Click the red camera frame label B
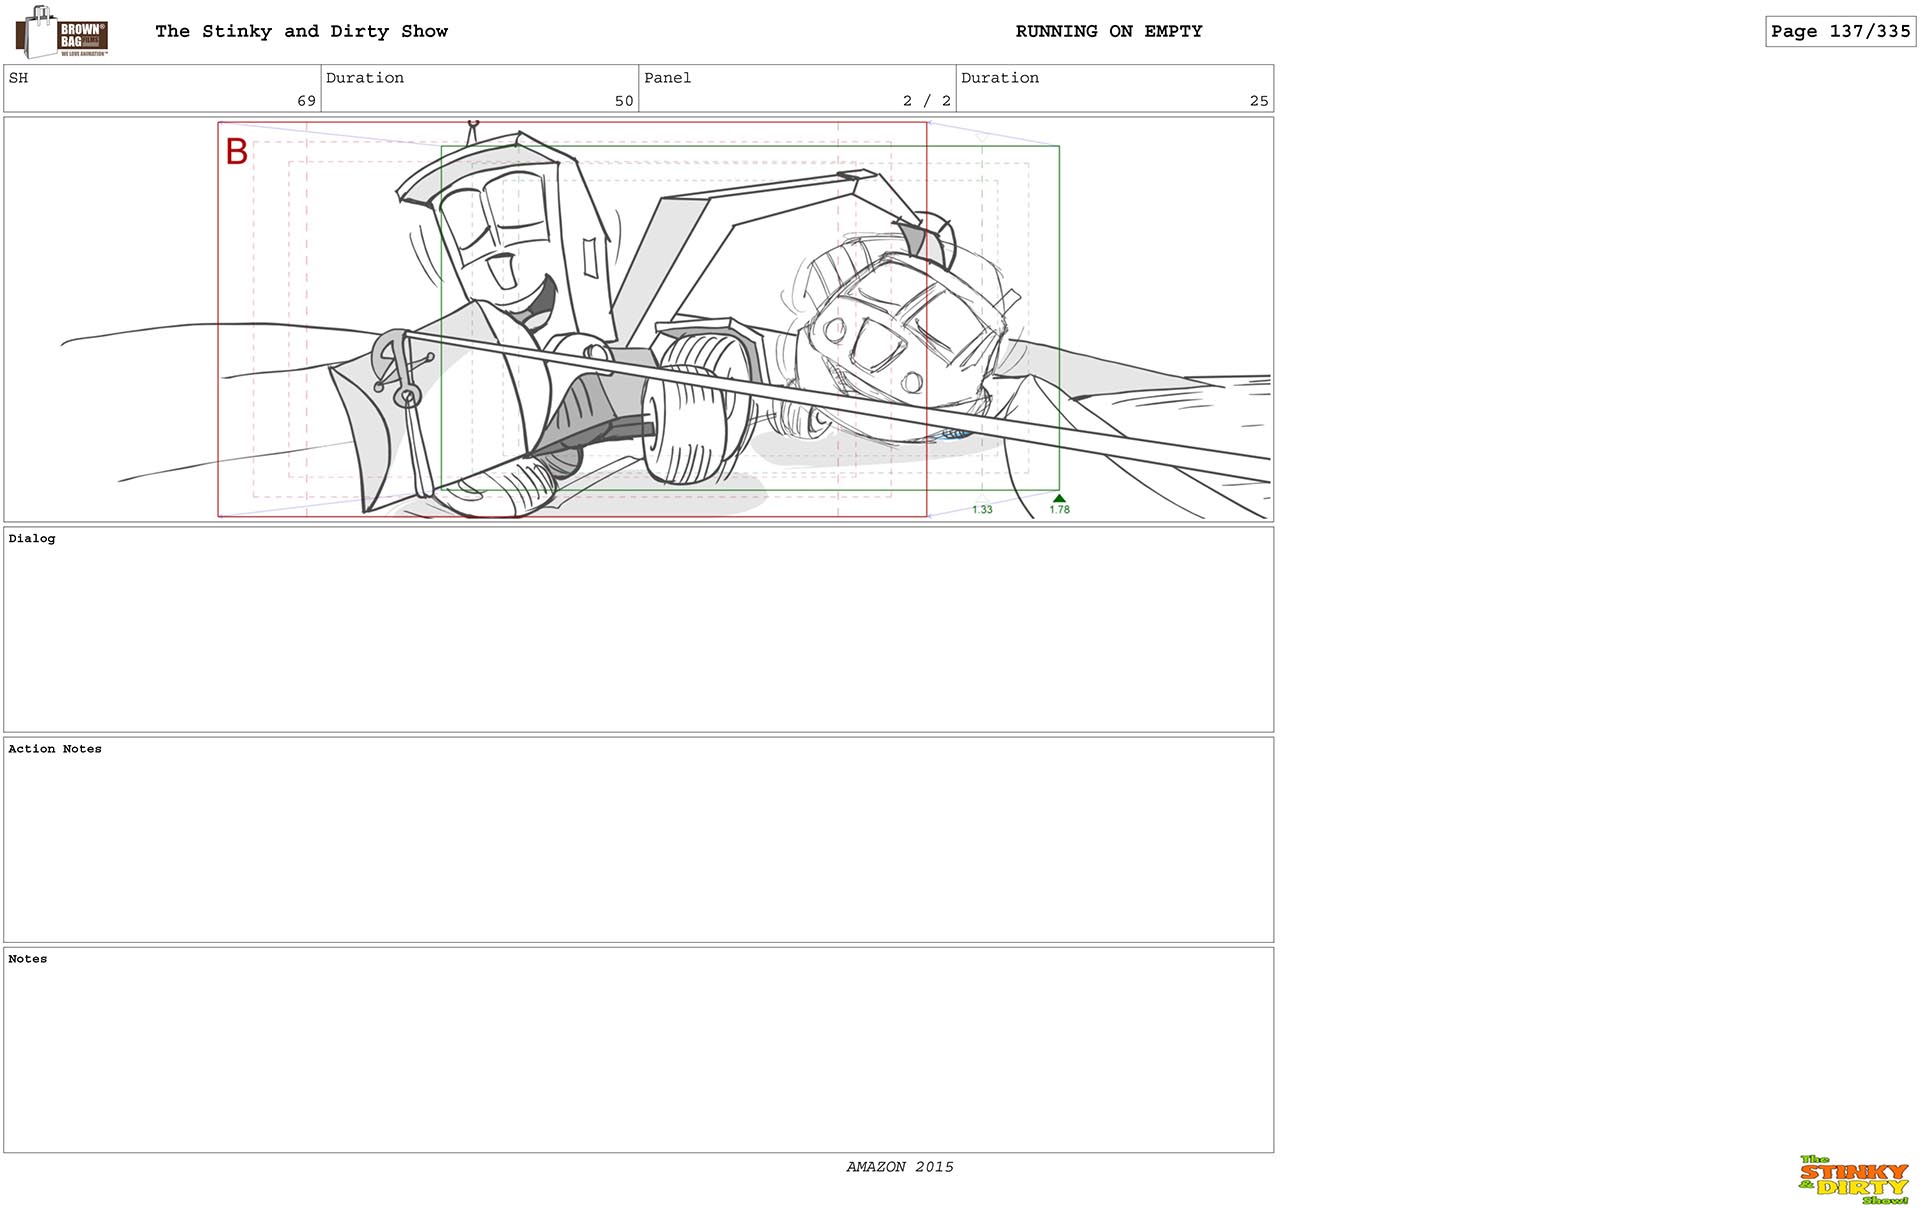Image resolution: width=1920 pixels, height=1208 pixels. point(236,152)
